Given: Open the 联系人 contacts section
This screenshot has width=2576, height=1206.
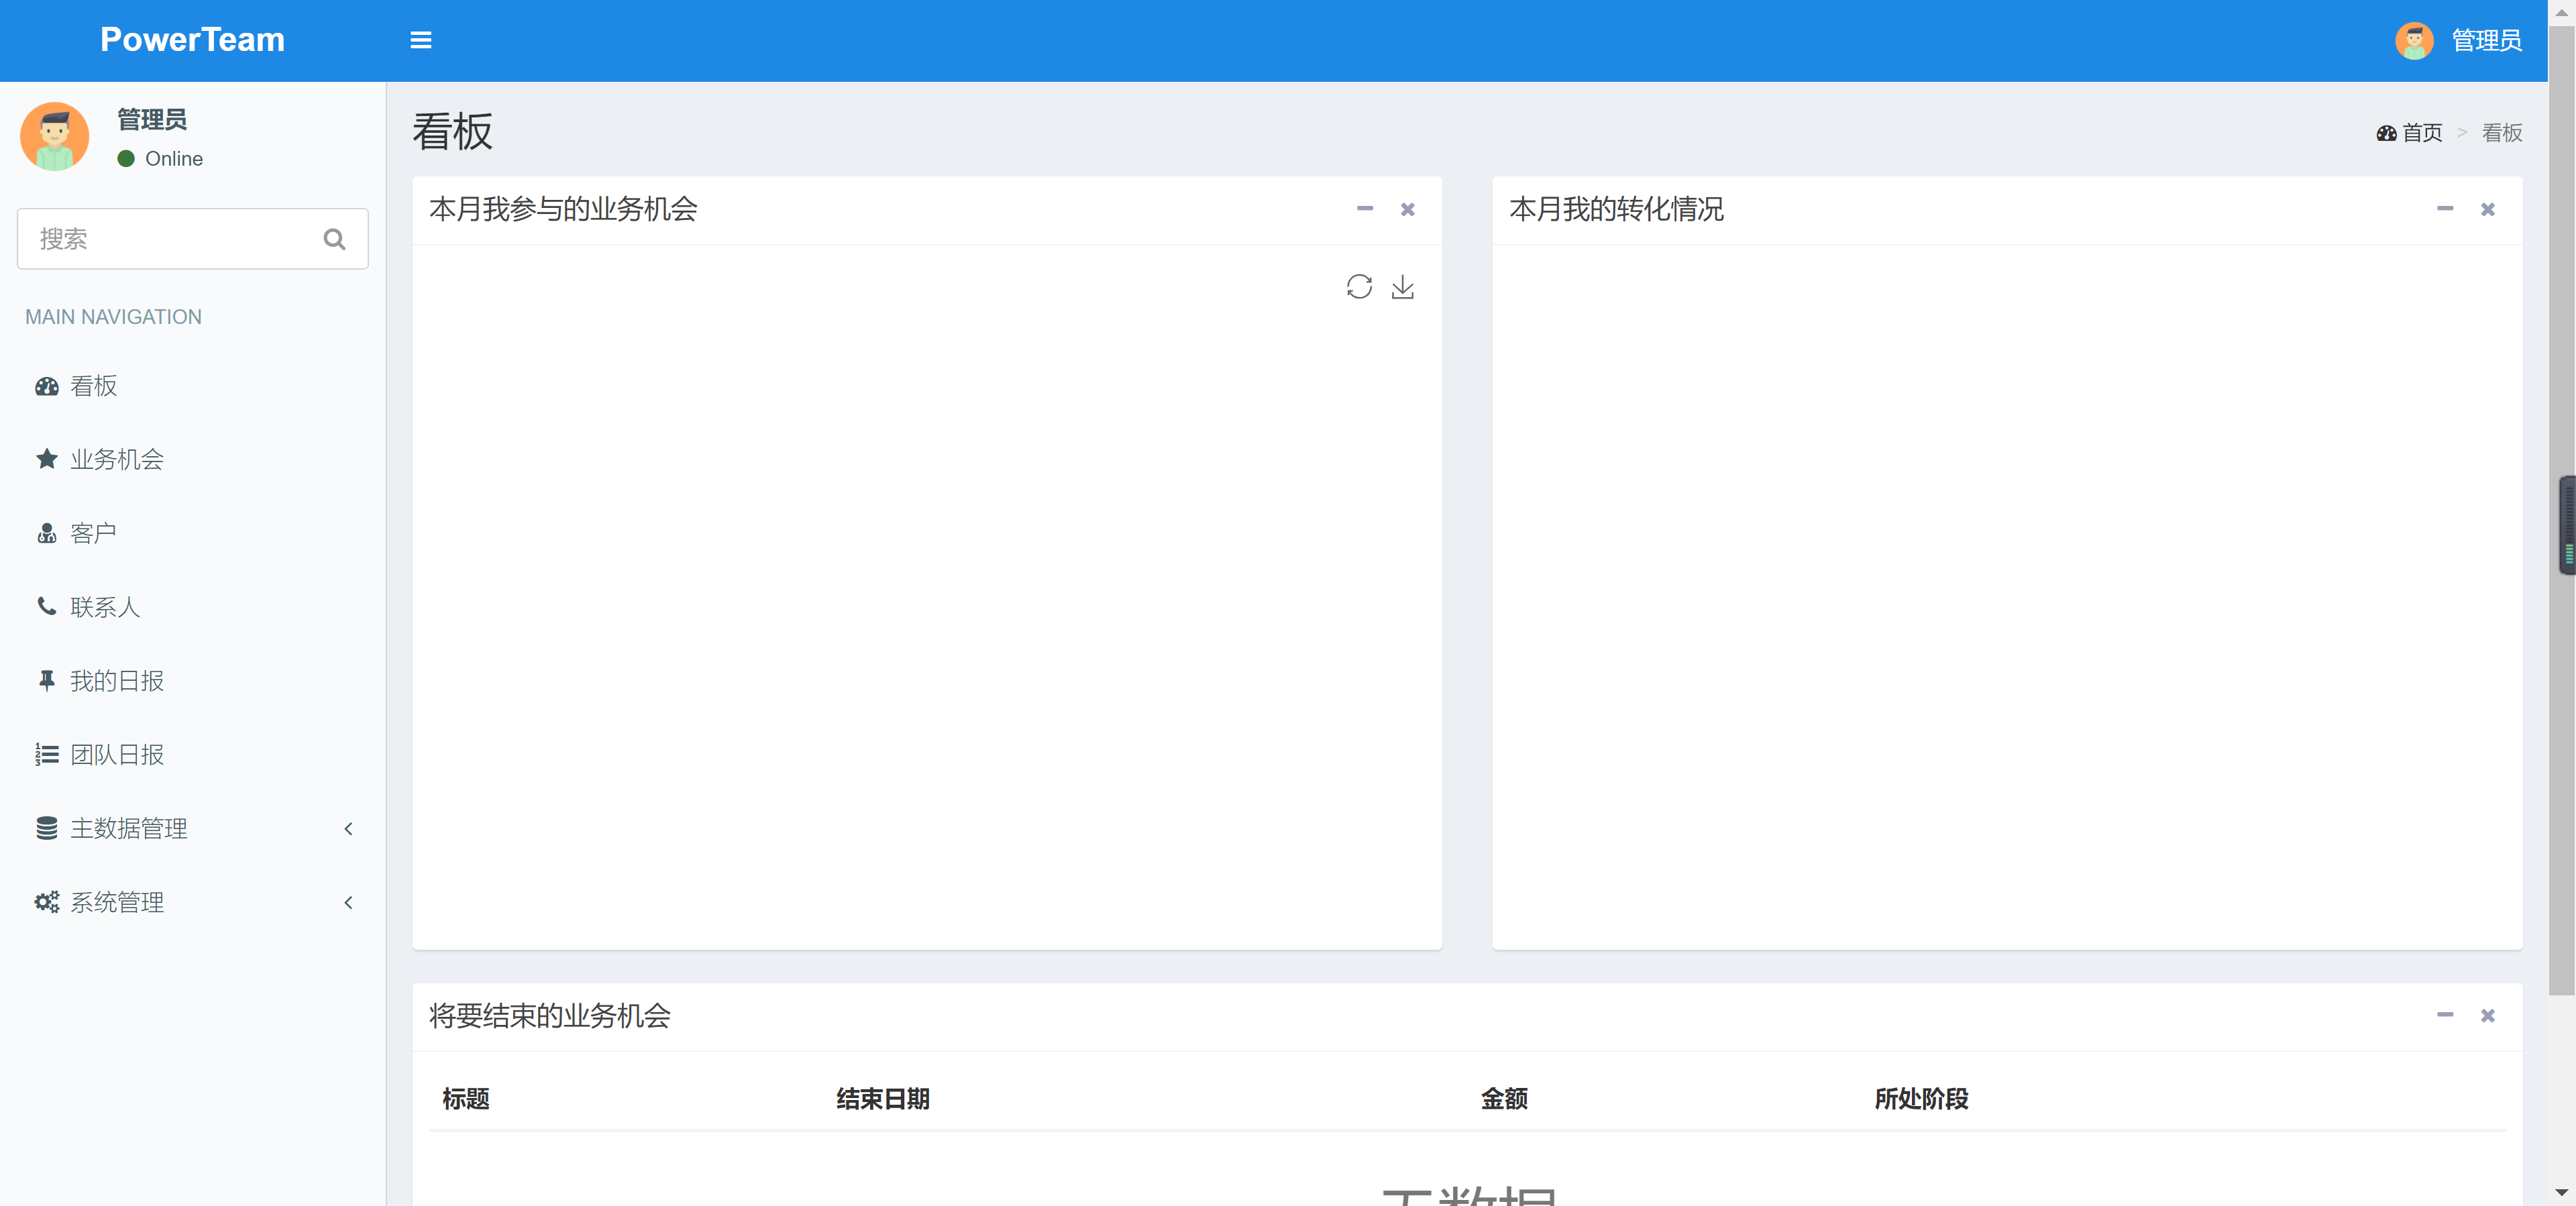Looking at the screenshot, I should coord(105,607).
